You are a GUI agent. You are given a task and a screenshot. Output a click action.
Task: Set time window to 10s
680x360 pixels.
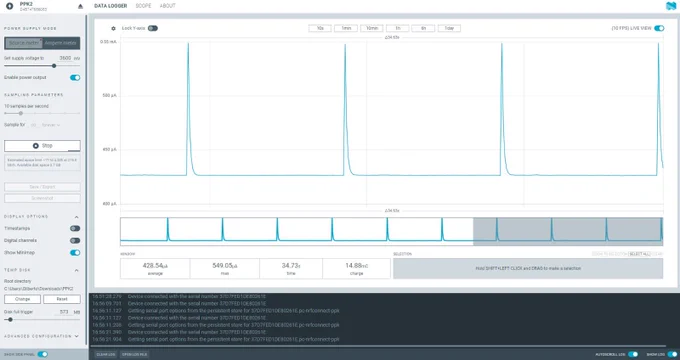point(320,28)
